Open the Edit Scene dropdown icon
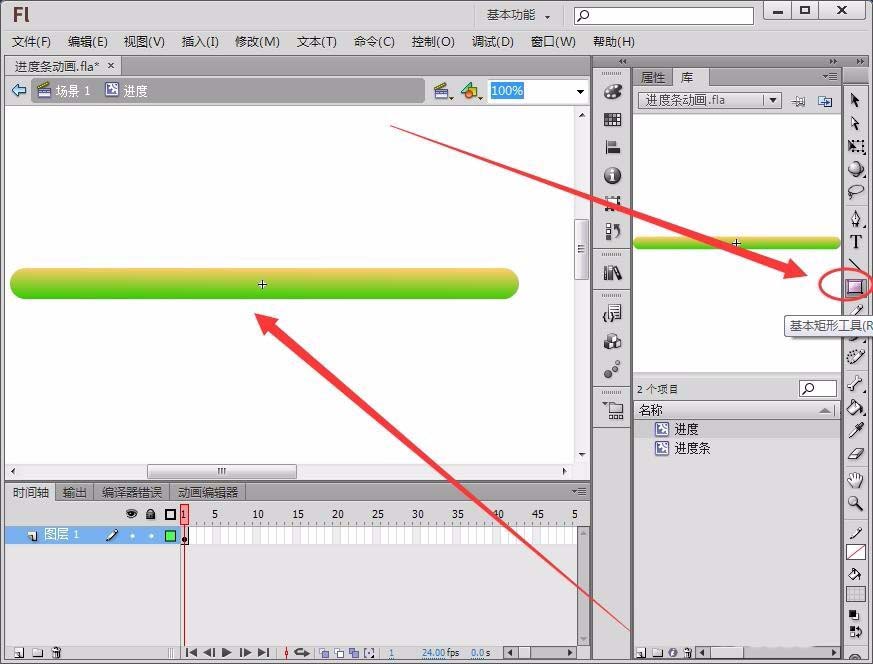 coord(442,91)
